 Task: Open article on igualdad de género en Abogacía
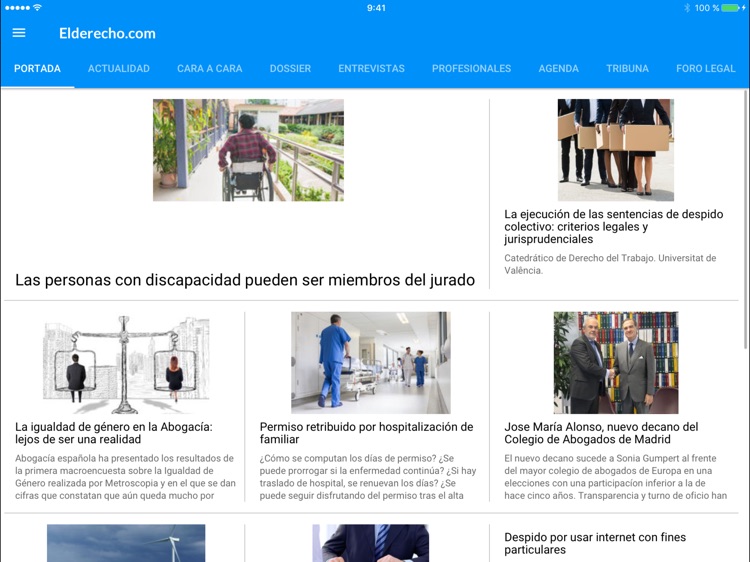coord(114,433)
